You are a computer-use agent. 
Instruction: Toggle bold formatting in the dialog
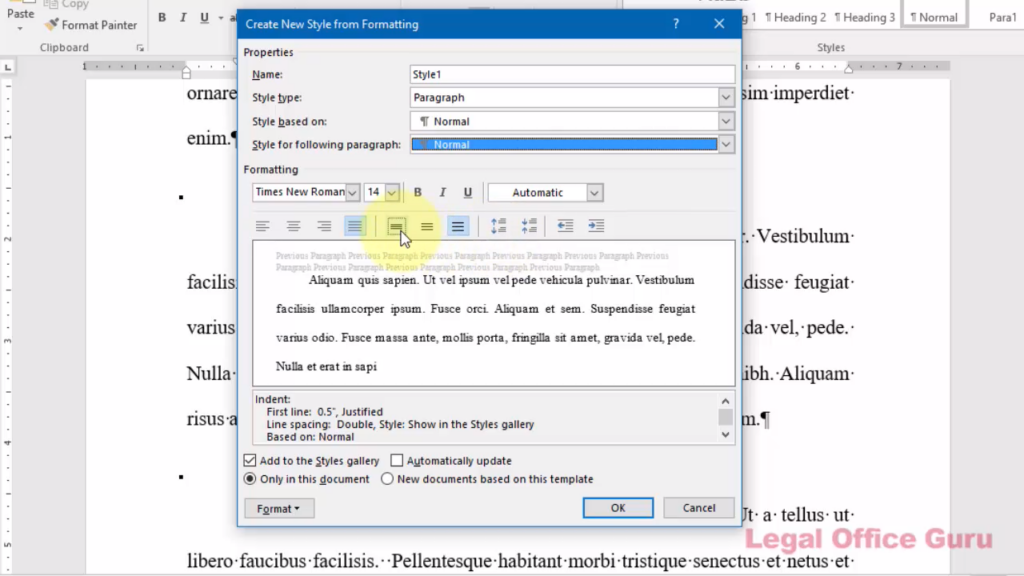417,192
